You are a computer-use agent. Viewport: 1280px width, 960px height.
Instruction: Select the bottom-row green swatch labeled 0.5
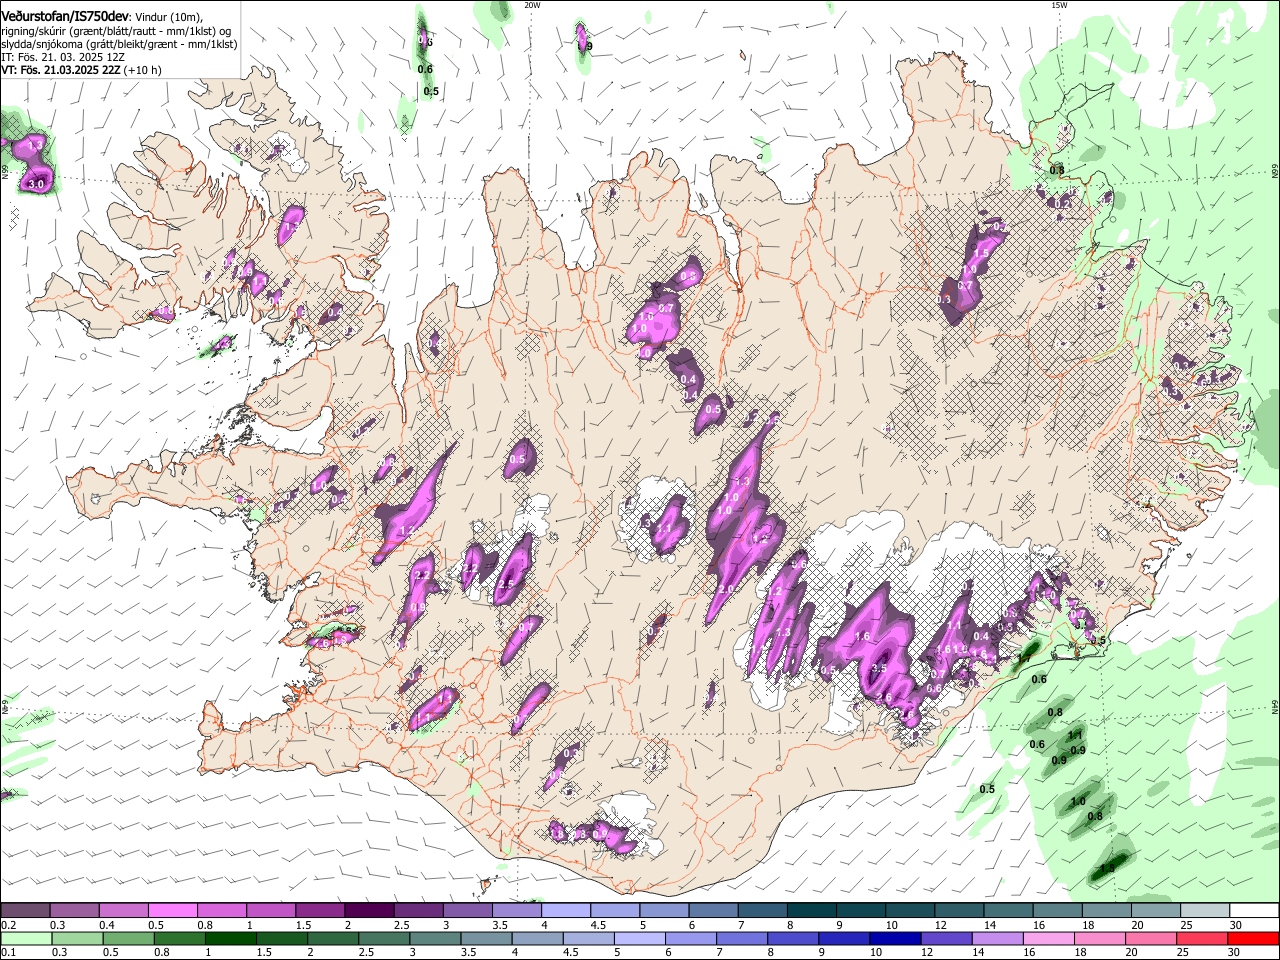(128, 938)
